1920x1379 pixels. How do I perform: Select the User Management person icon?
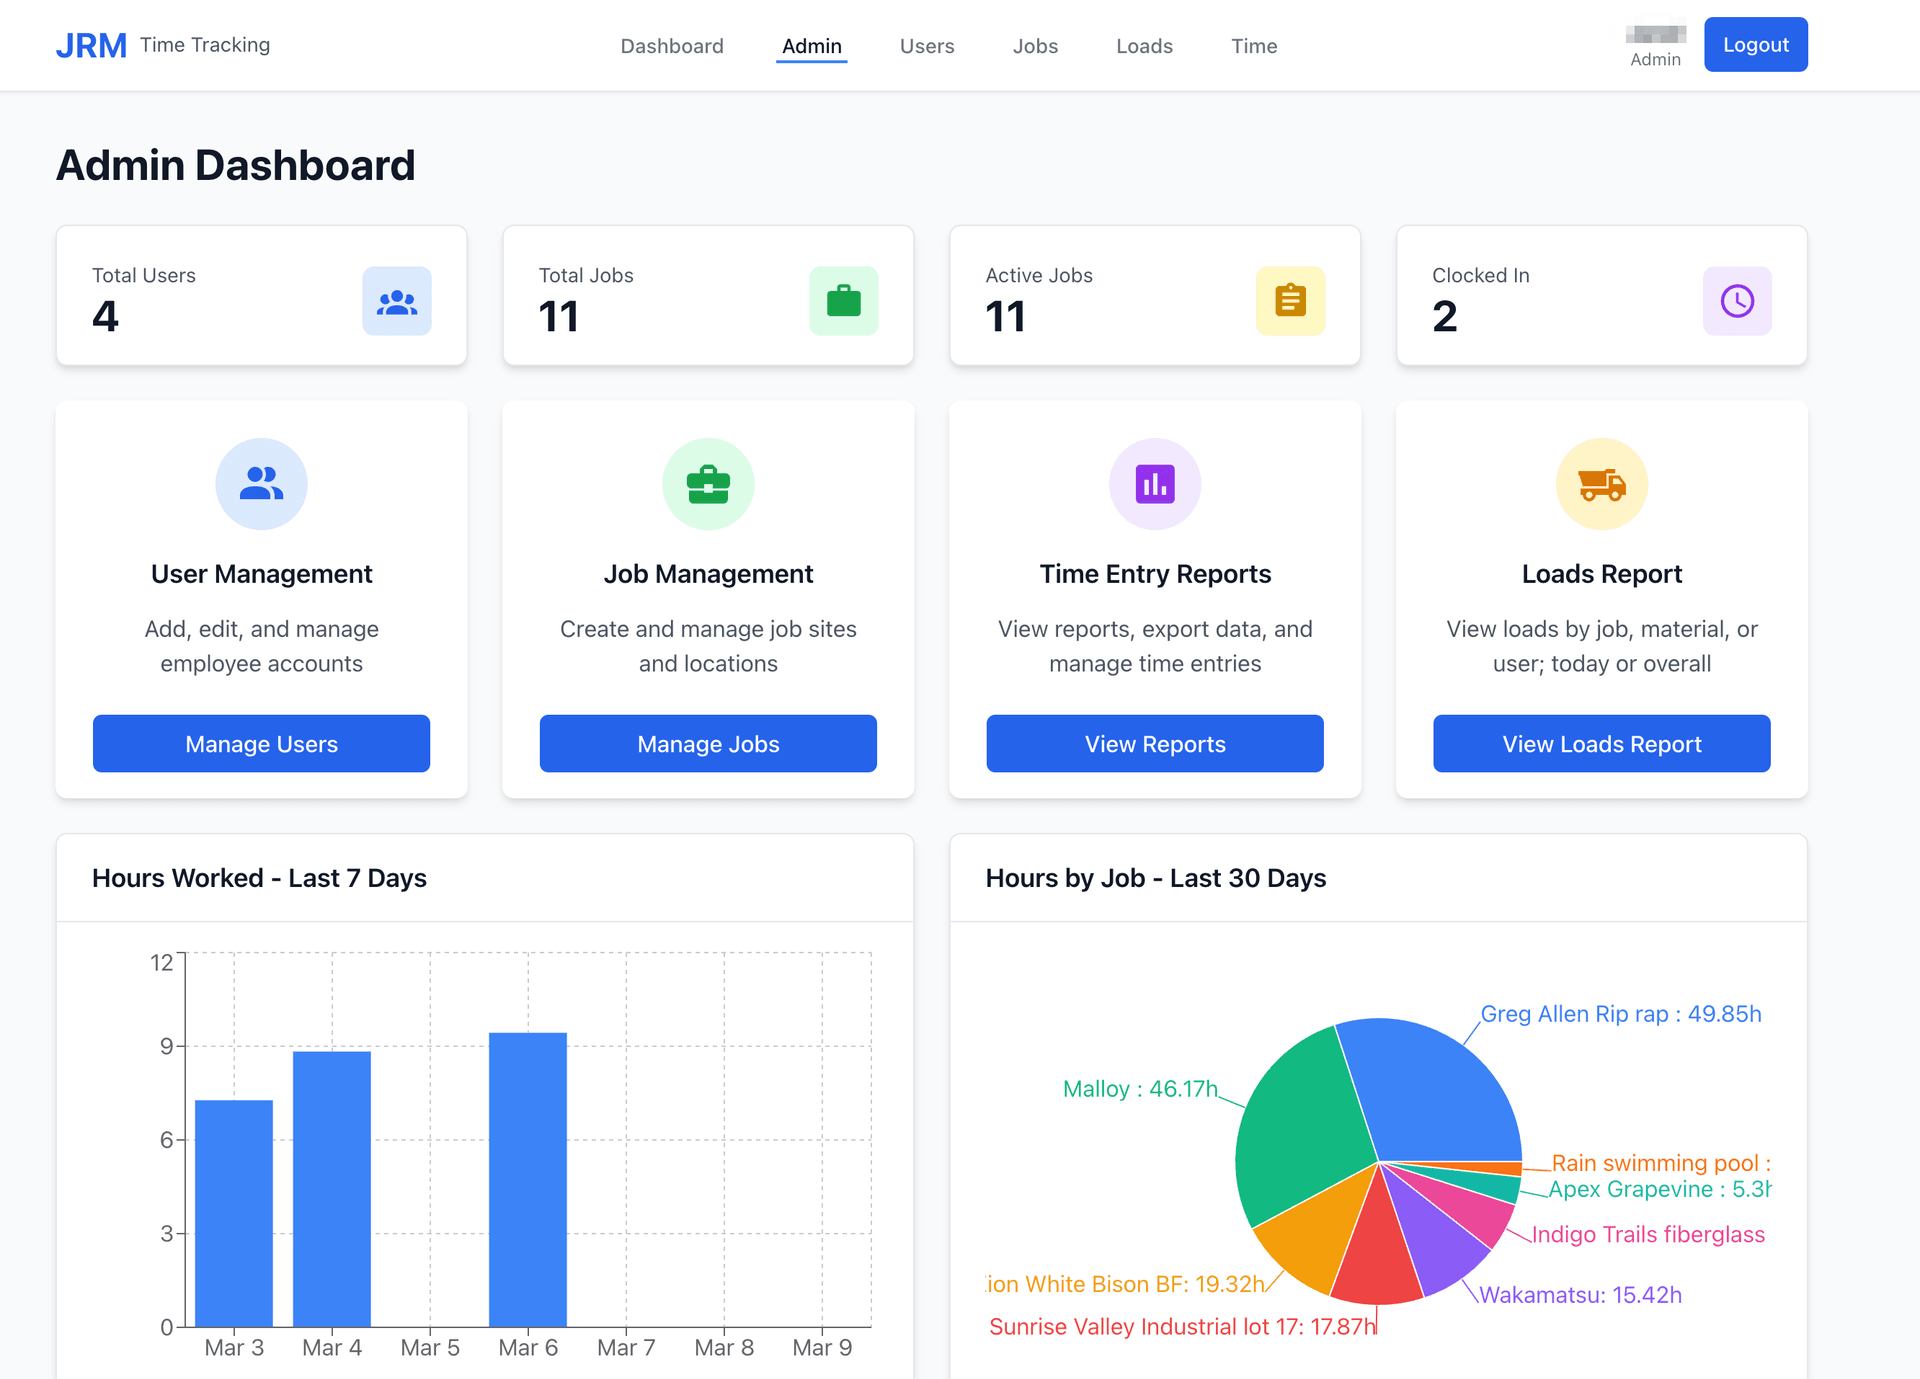pyautogui.click(x=261, y=483)
